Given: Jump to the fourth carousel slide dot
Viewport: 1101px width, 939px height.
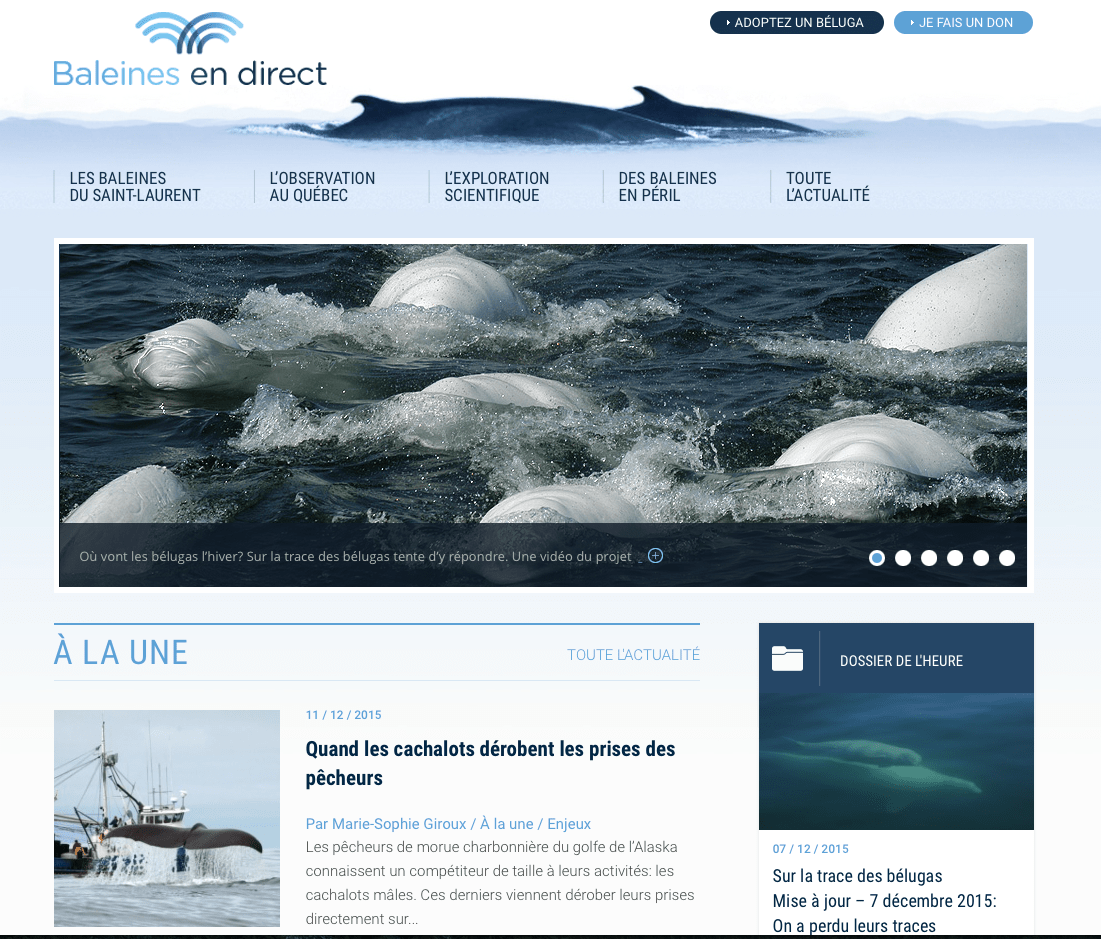Looking at the screenshot, I should [x=955, y=558].
